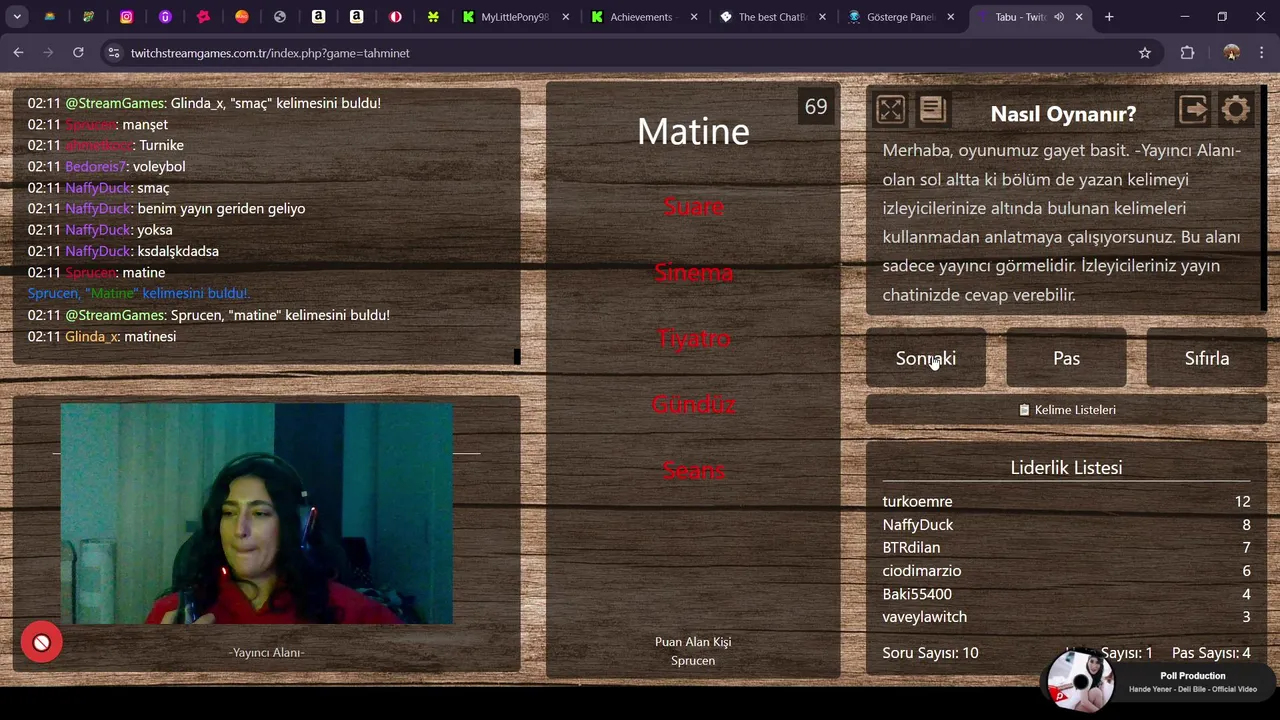Click the Nasıl Oynanır? heading
Viewport: 1280px width, 720px height.
click(1063, 114)
